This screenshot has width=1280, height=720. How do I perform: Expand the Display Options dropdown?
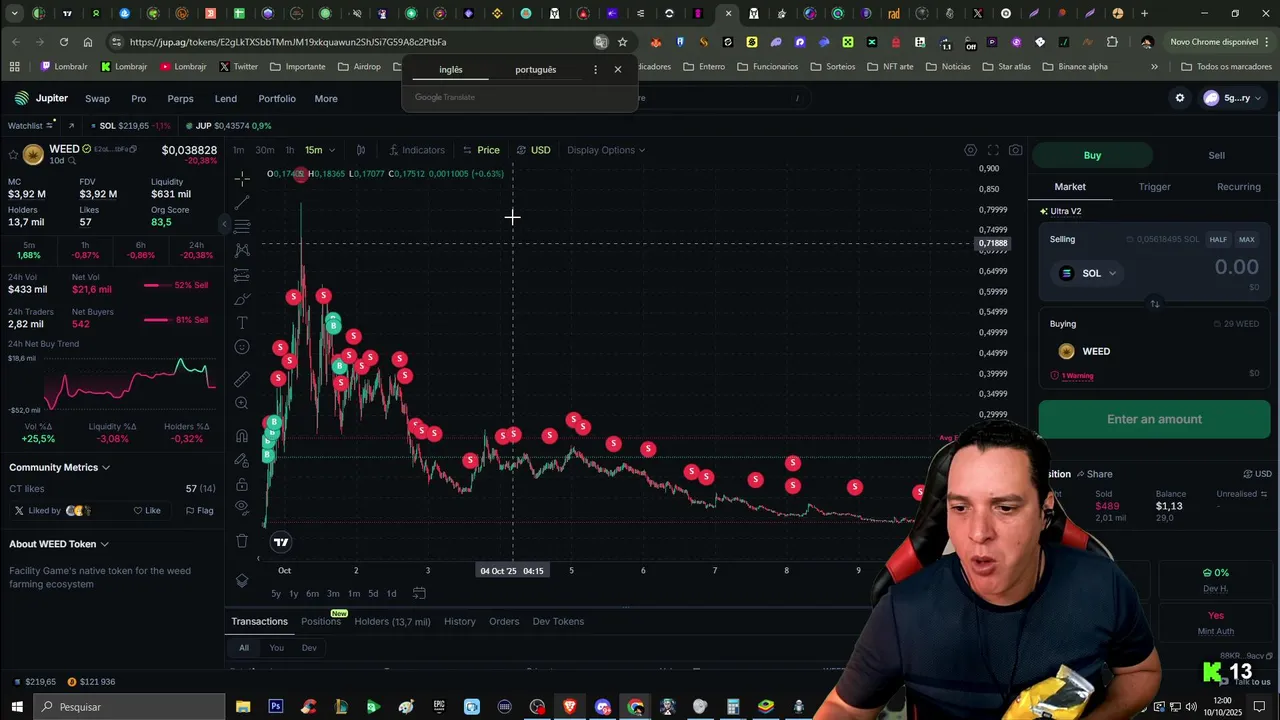coord(606,150)
